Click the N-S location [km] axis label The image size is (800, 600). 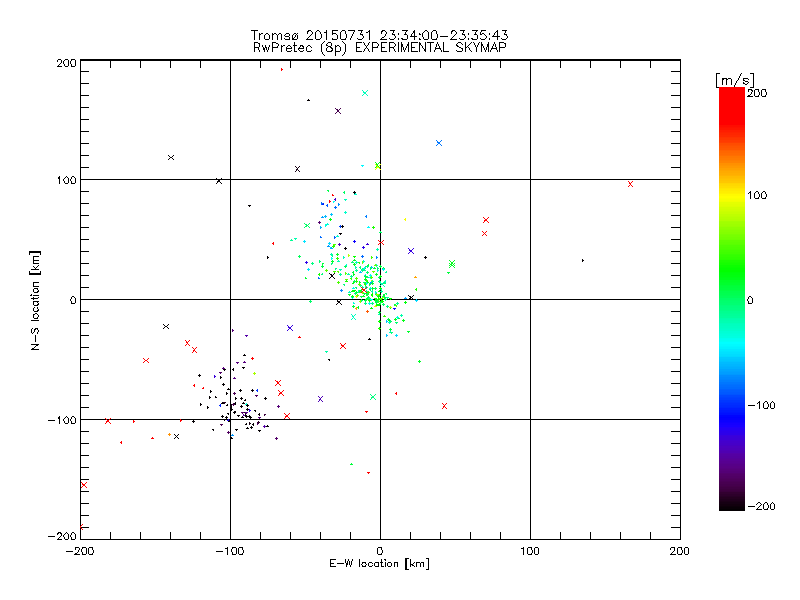pyautogui.click(x=35, y=300)
